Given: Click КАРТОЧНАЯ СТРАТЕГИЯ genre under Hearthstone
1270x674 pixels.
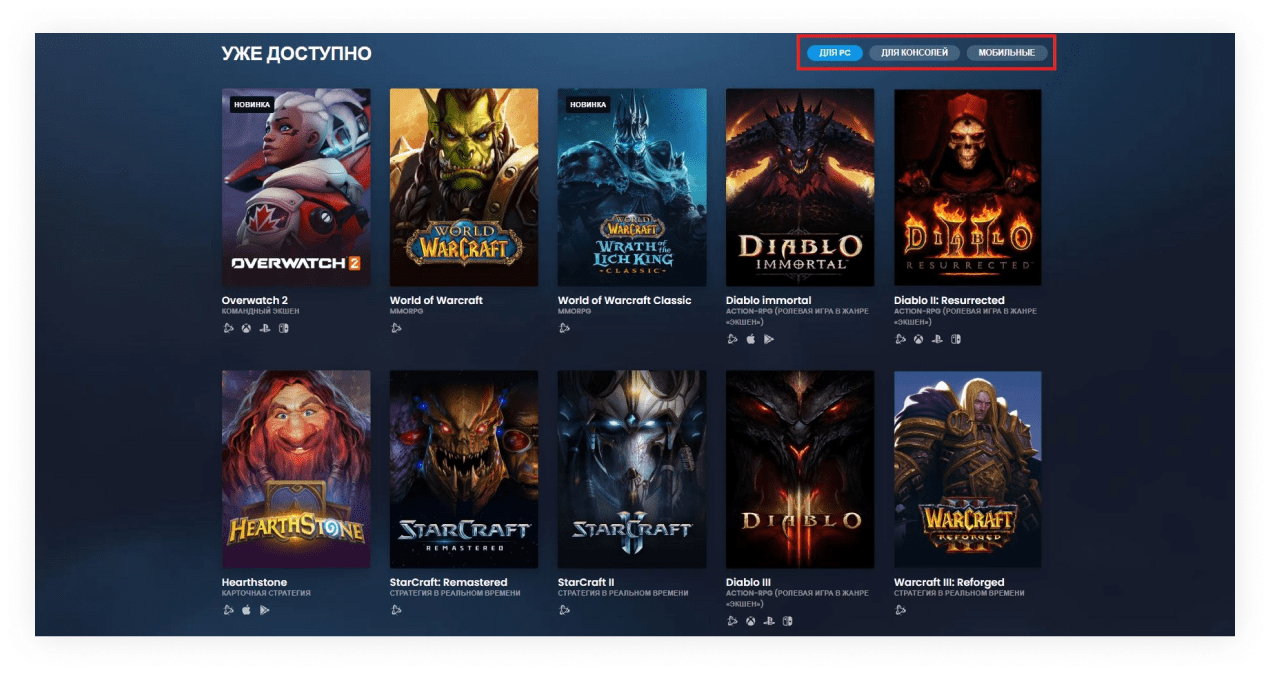Looking at the screenshot, I should (266, 593).
